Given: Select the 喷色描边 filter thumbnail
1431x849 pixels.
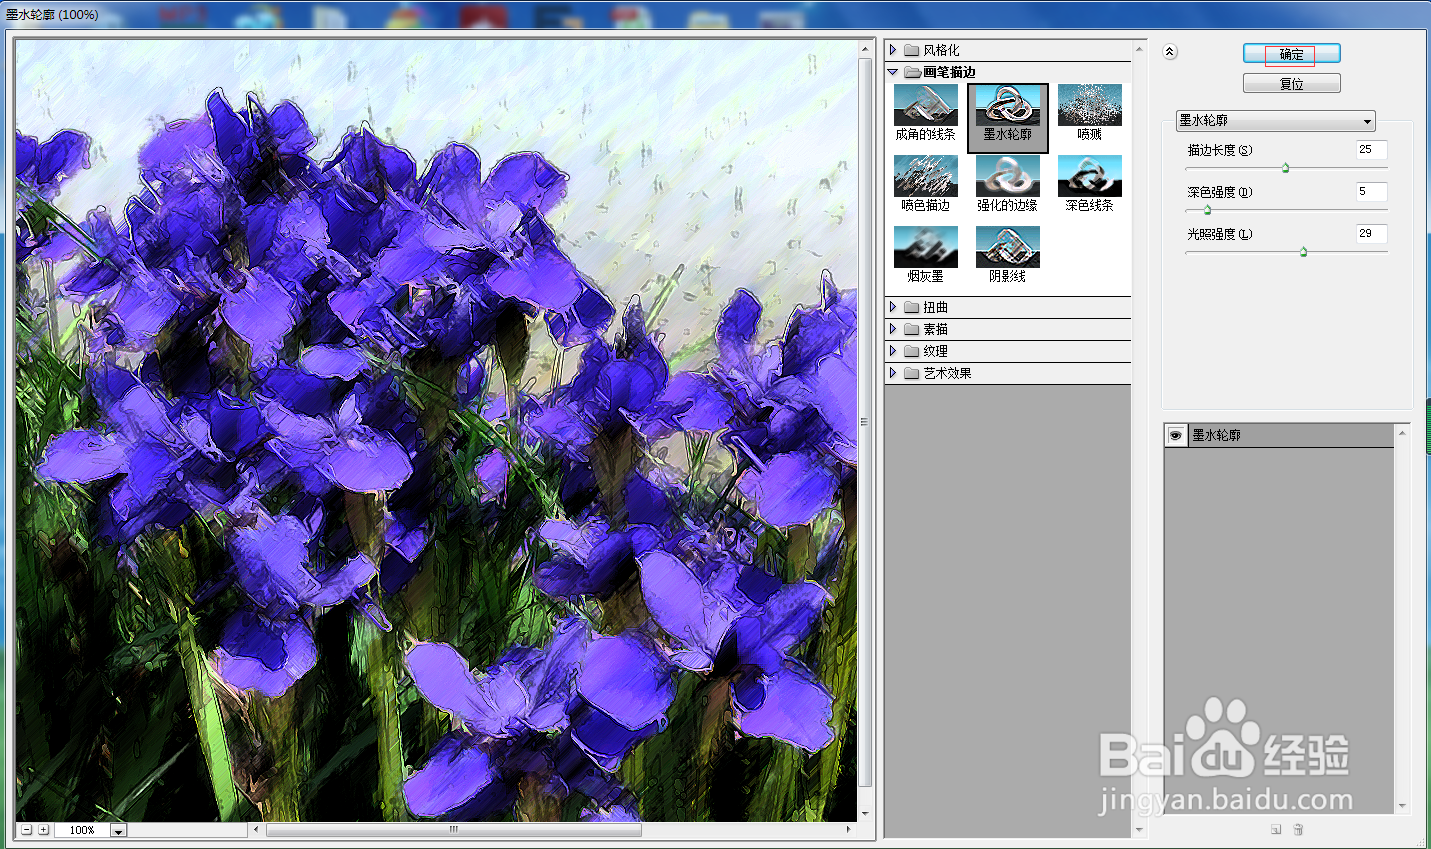Looking at the screenshot, I should pos(925,176).
